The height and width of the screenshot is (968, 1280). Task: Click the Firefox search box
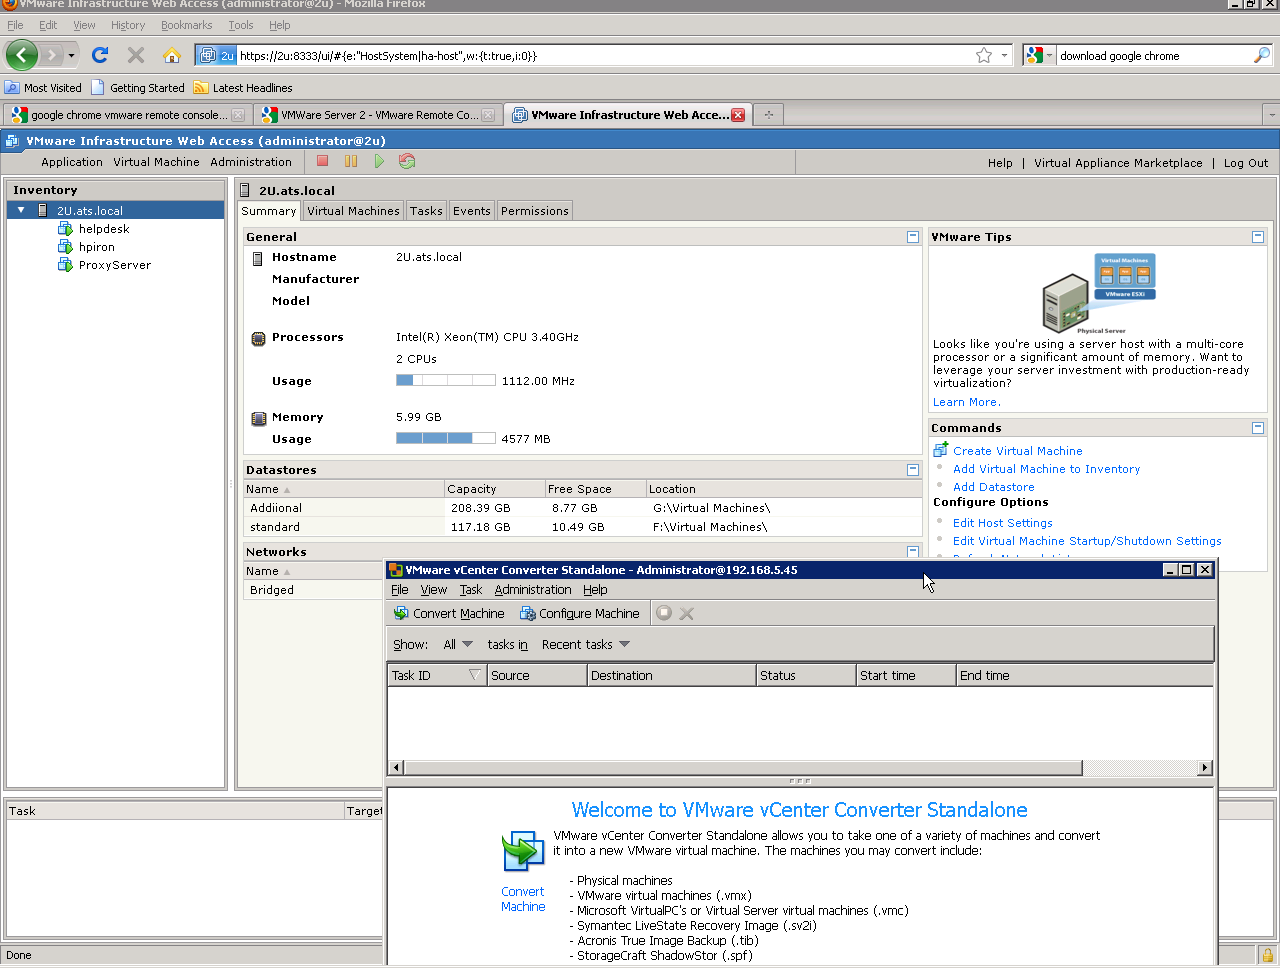pyautogui.click(x=1154, y=56)
